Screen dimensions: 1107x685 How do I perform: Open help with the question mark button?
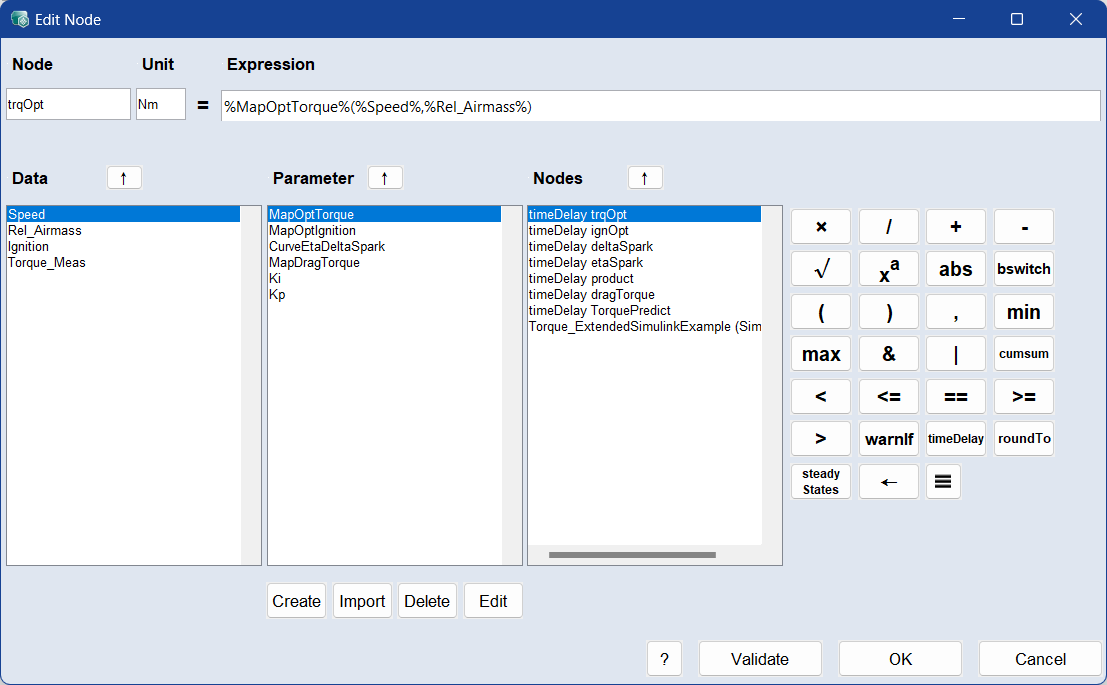(664, 659)
